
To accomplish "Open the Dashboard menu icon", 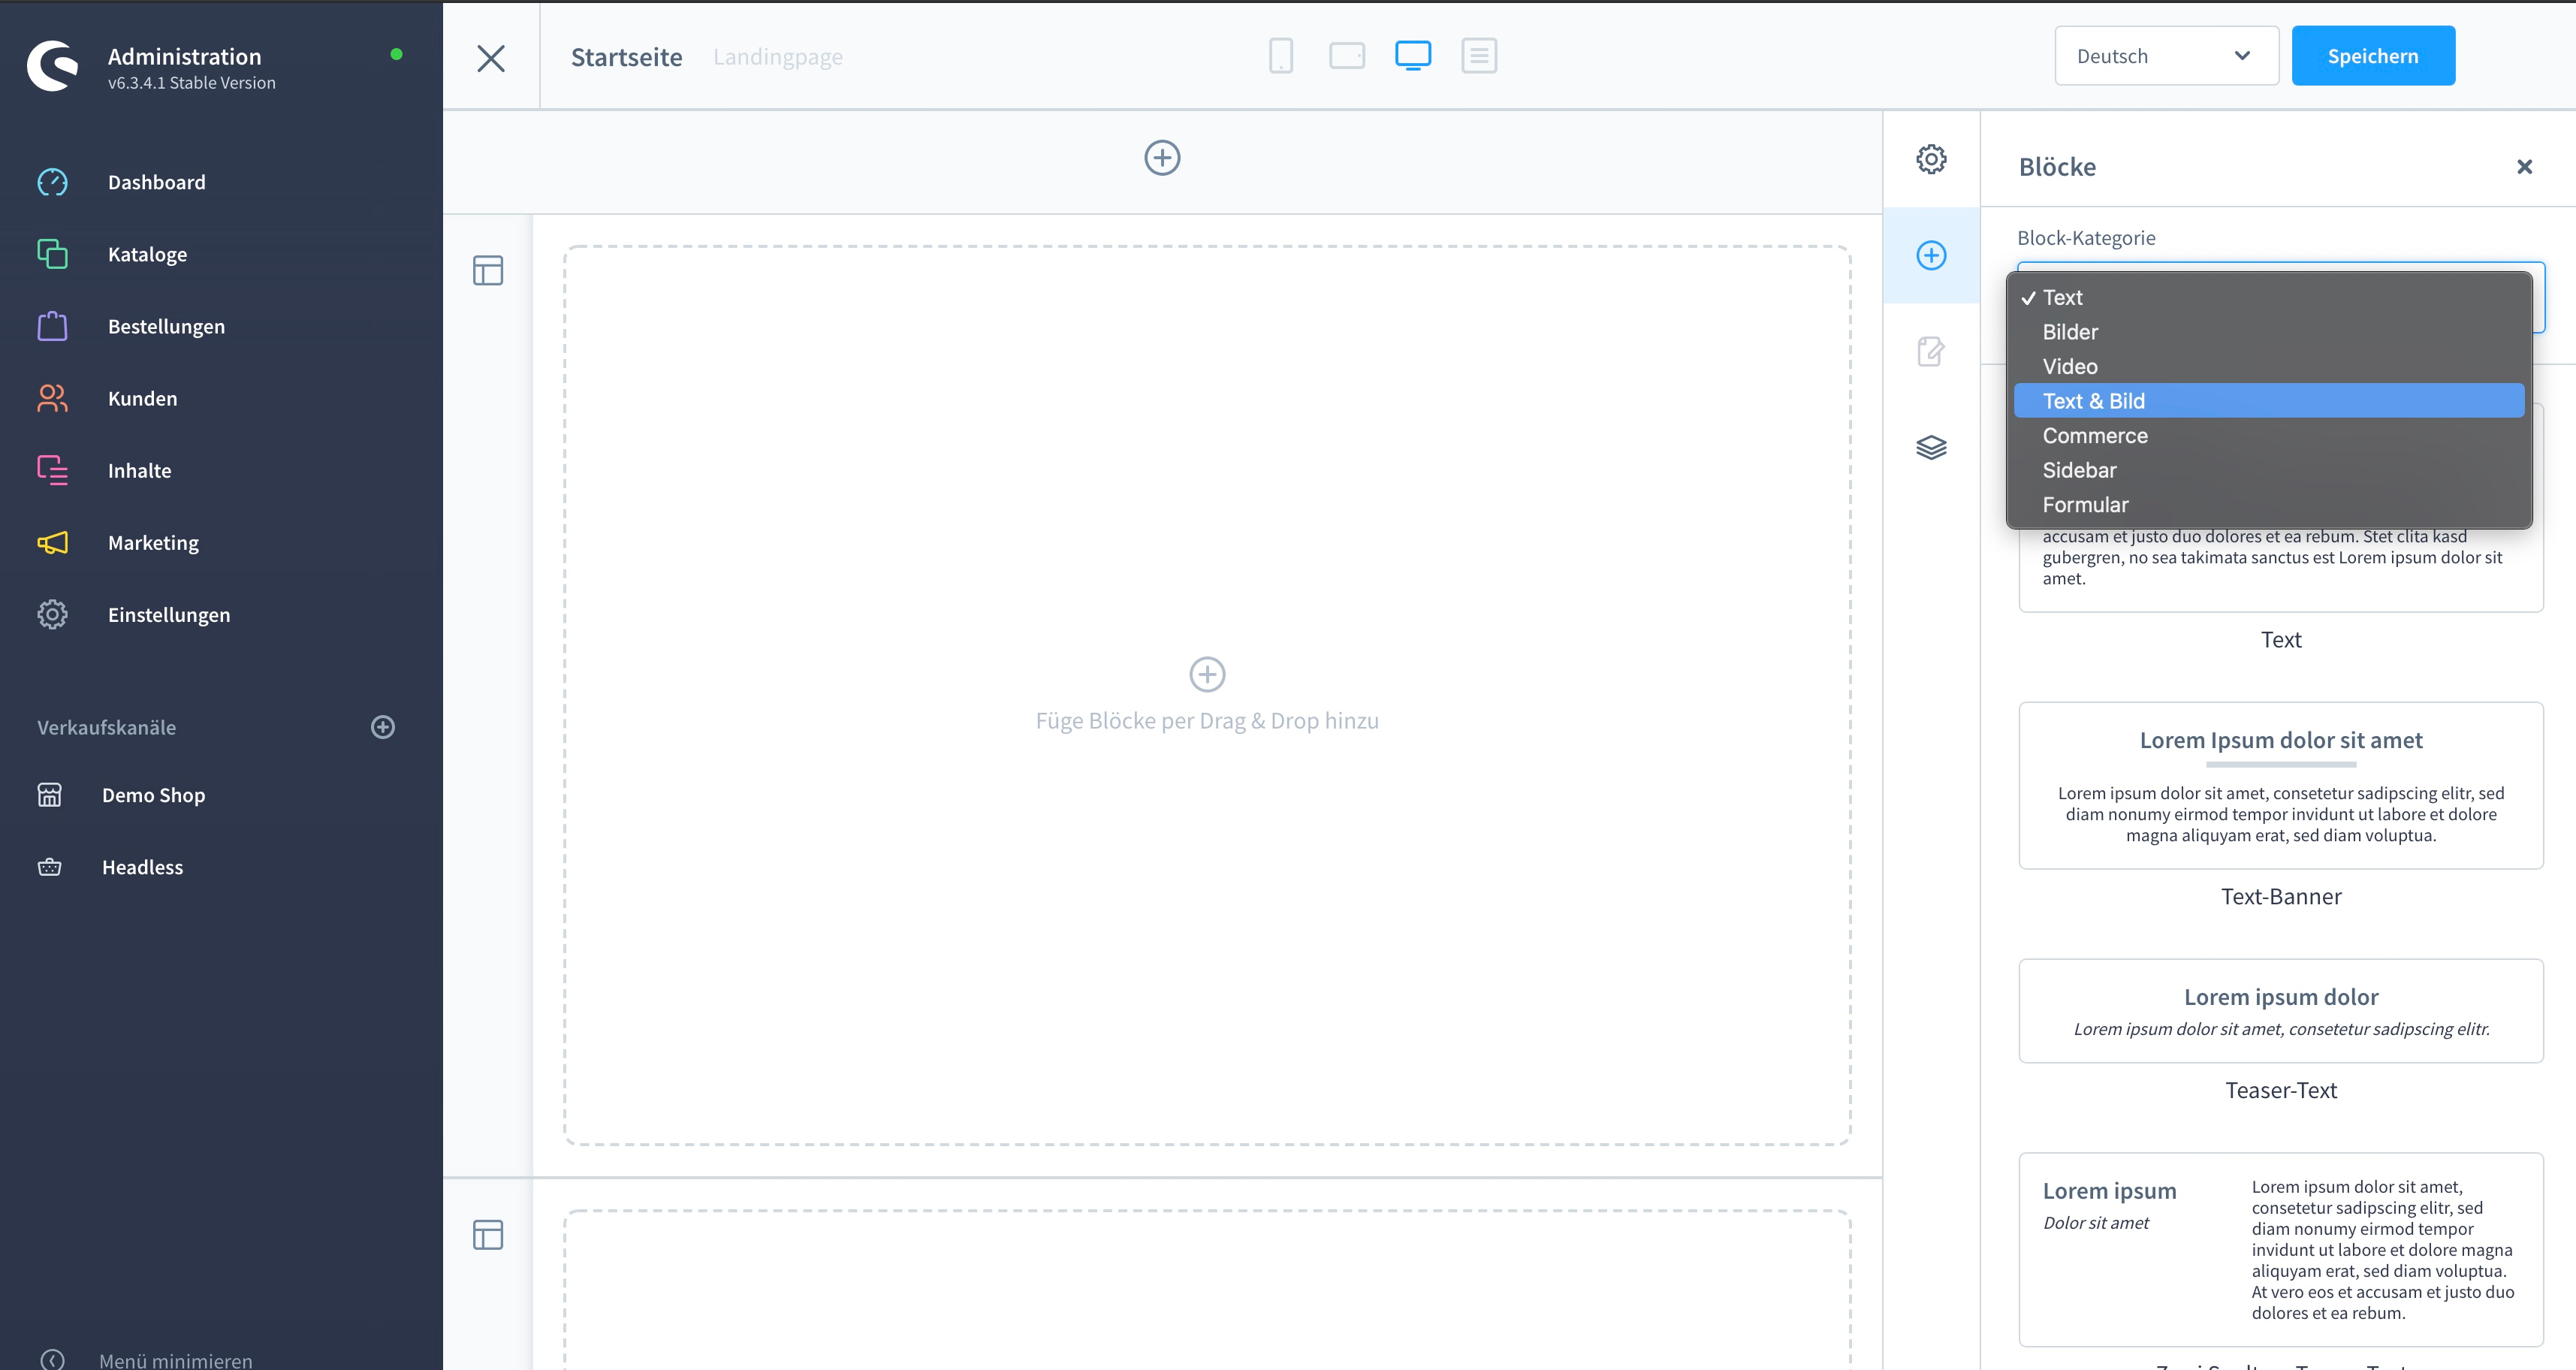I will point(52,182).
